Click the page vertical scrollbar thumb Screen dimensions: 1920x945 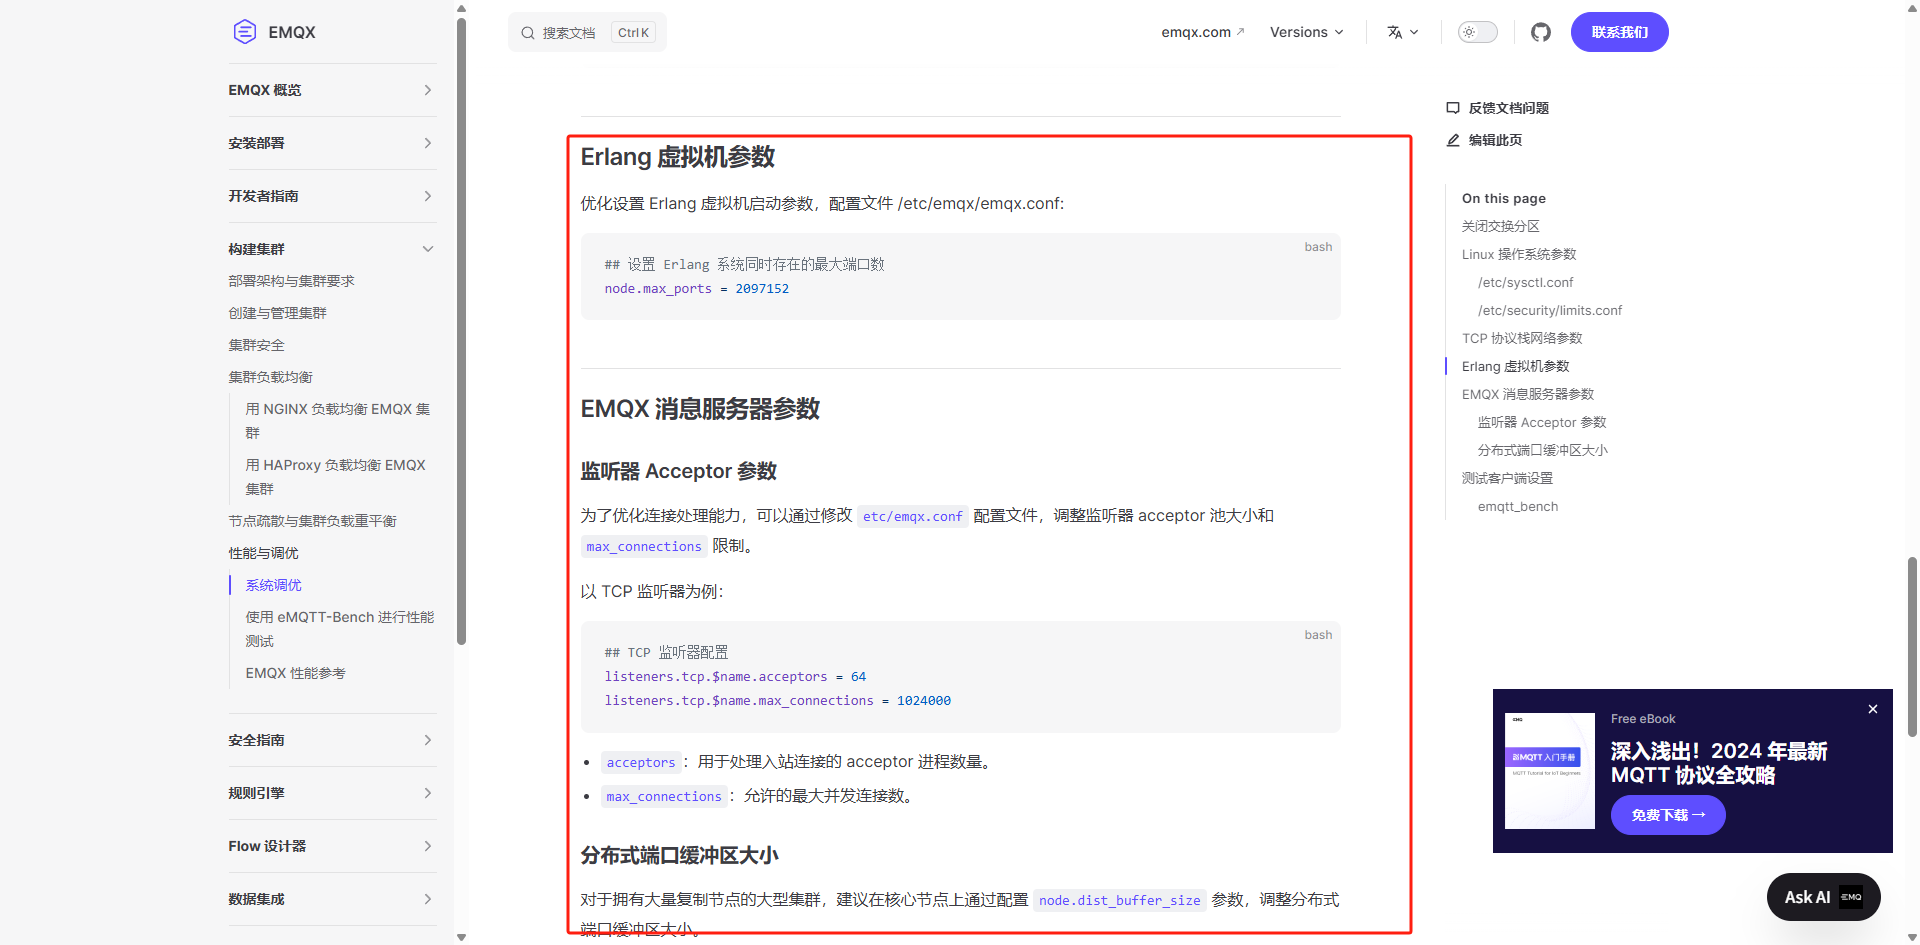tap(1912, 646)
